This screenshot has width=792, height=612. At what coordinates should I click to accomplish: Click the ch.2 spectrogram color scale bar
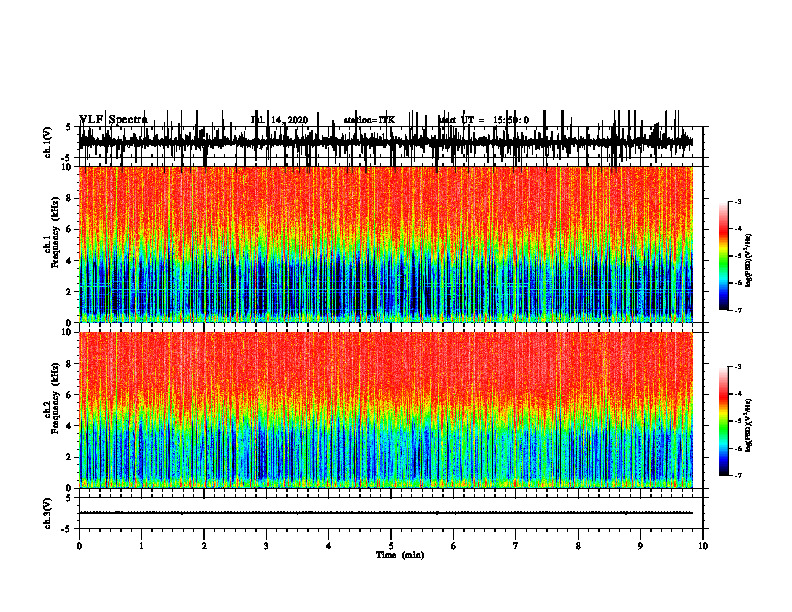point(723,421)
